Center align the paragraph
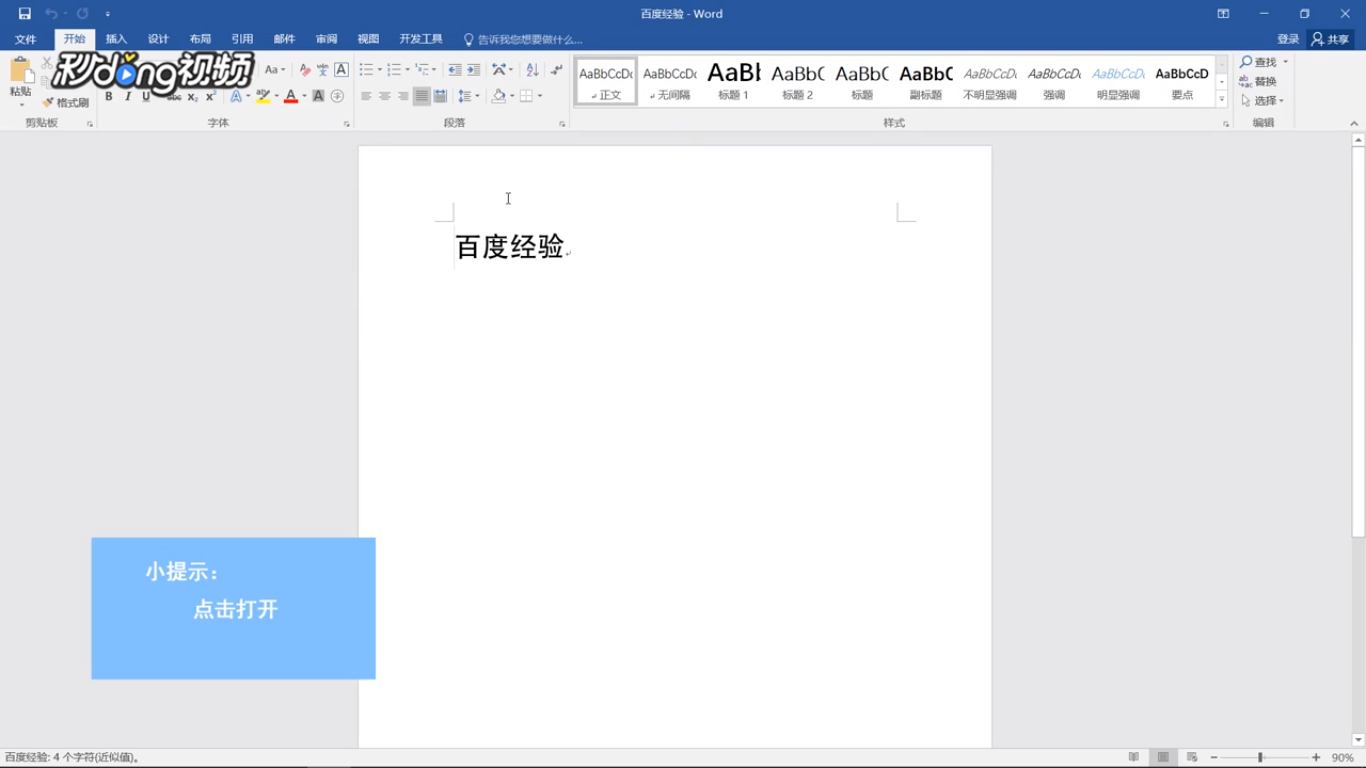 coord(385,97)
